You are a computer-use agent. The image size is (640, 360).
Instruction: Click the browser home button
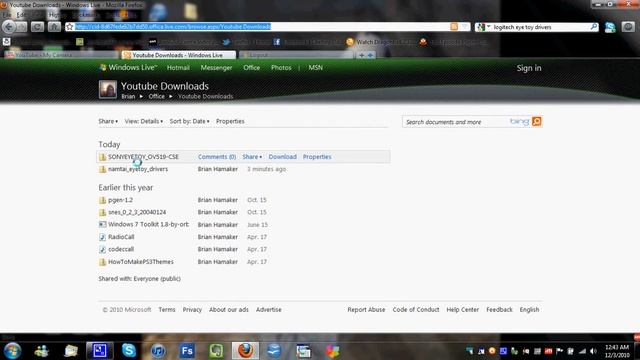click(x=54, y=27)
